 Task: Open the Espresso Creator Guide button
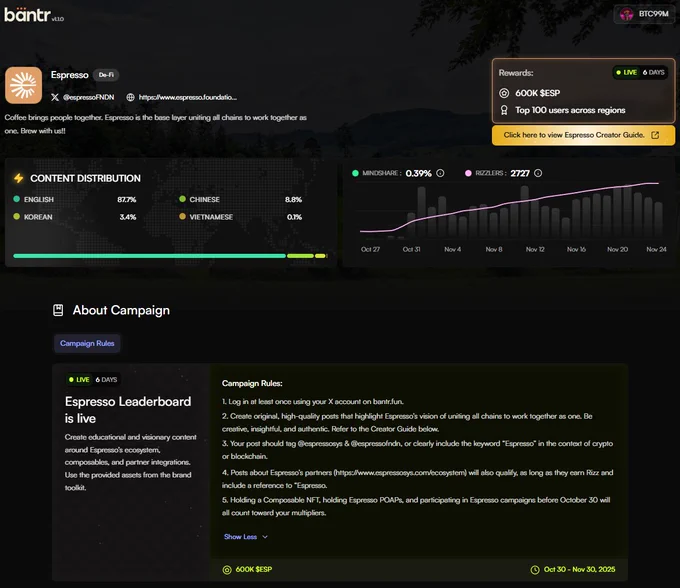pos(583,135)
